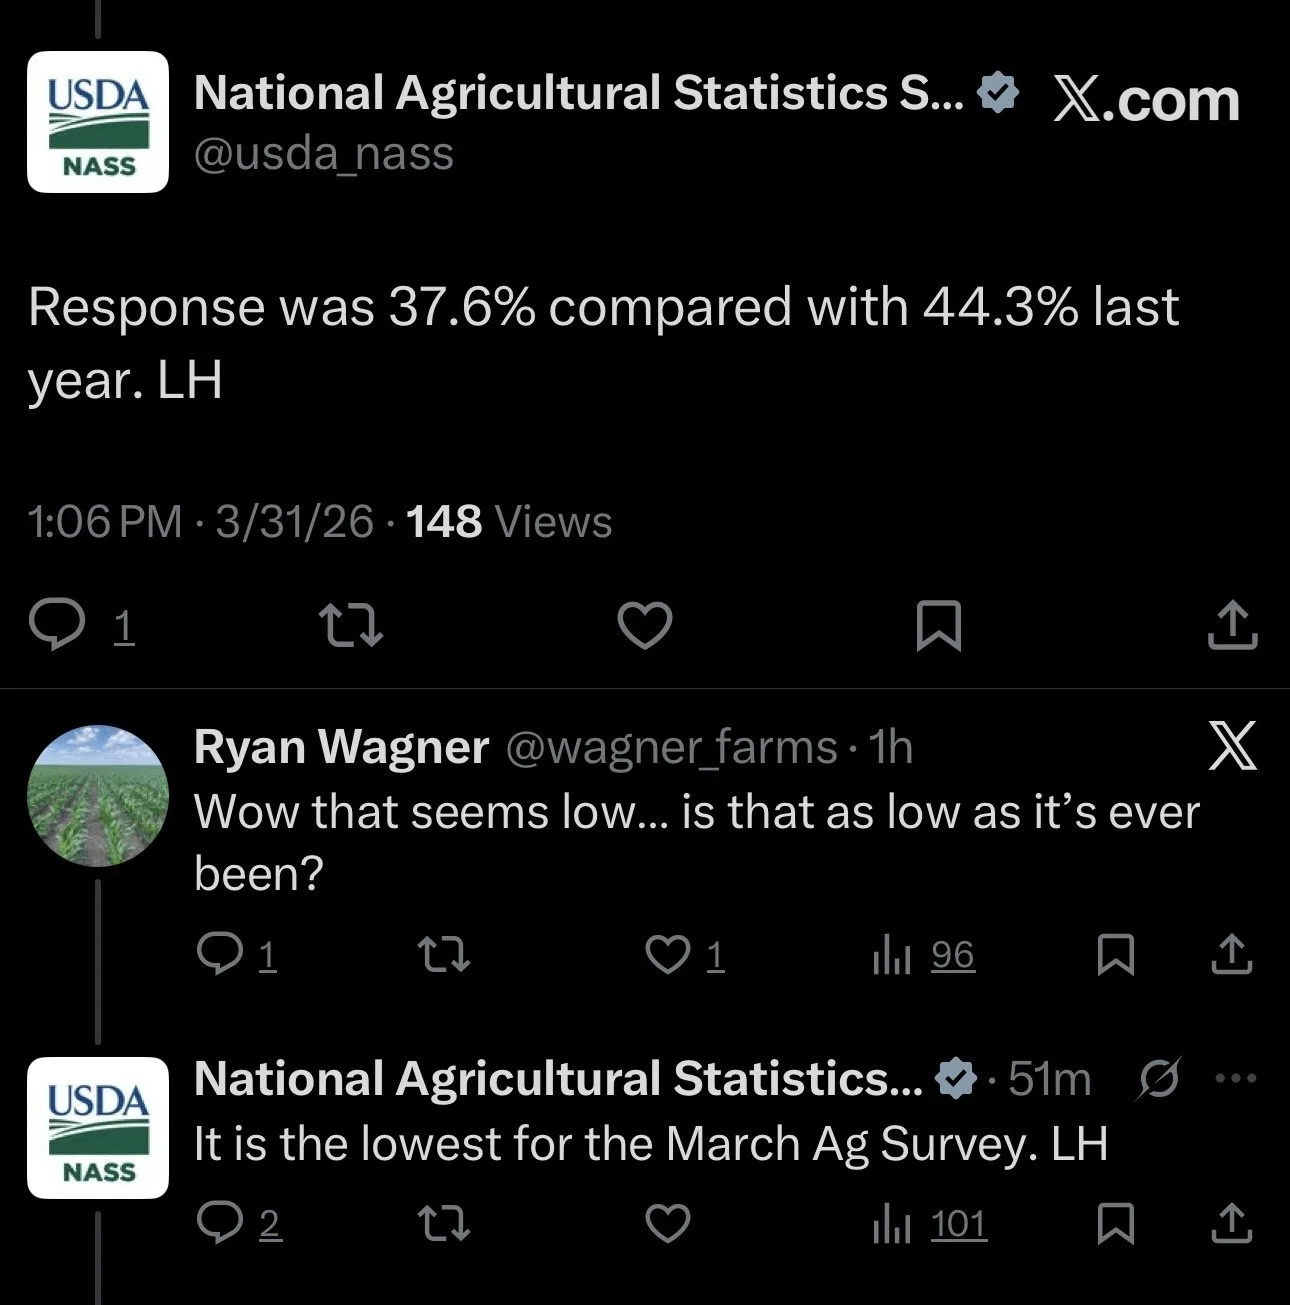Open more options on NASS reply
Viewport: 1290px width, 1305px height.
click(1234, 1078)
